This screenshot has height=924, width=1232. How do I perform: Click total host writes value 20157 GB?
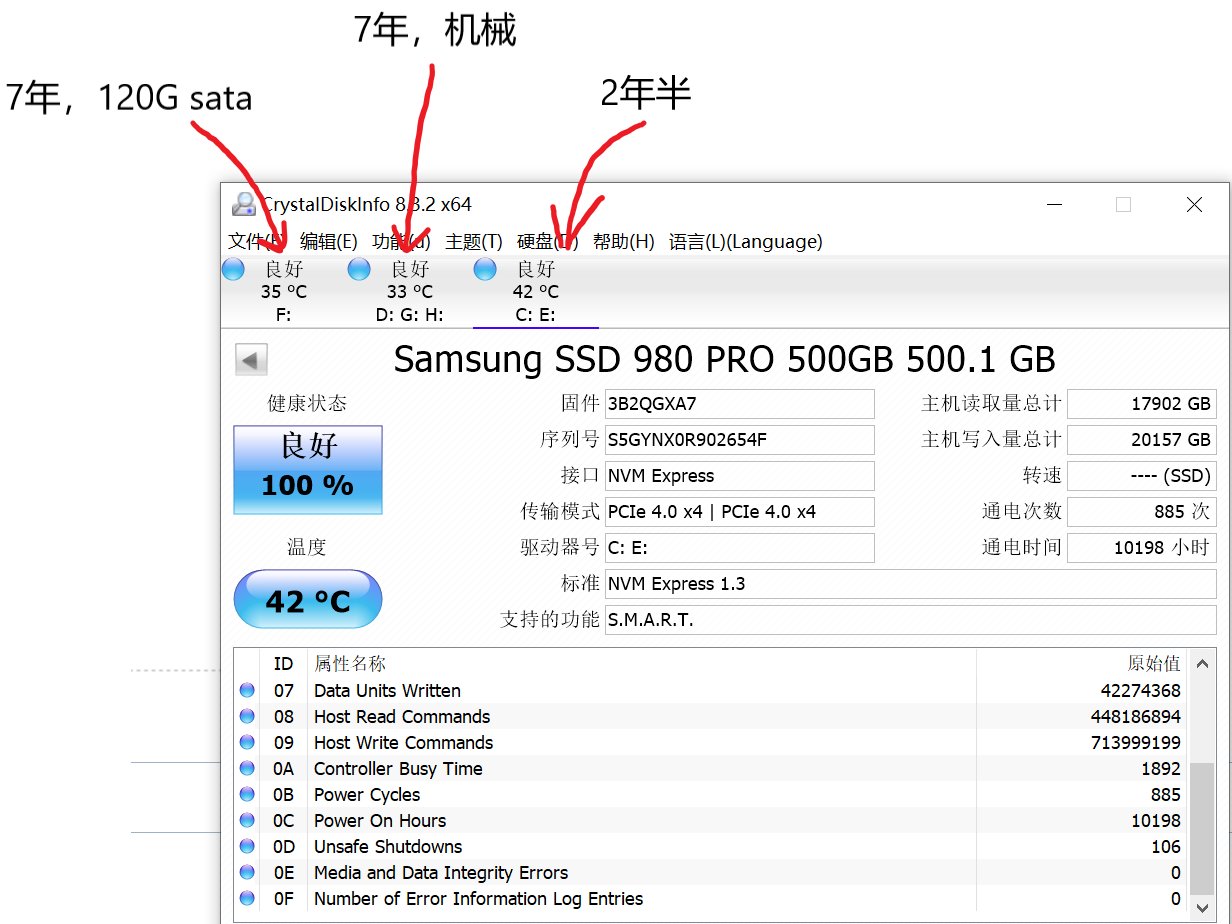(x=1142, y=440)
